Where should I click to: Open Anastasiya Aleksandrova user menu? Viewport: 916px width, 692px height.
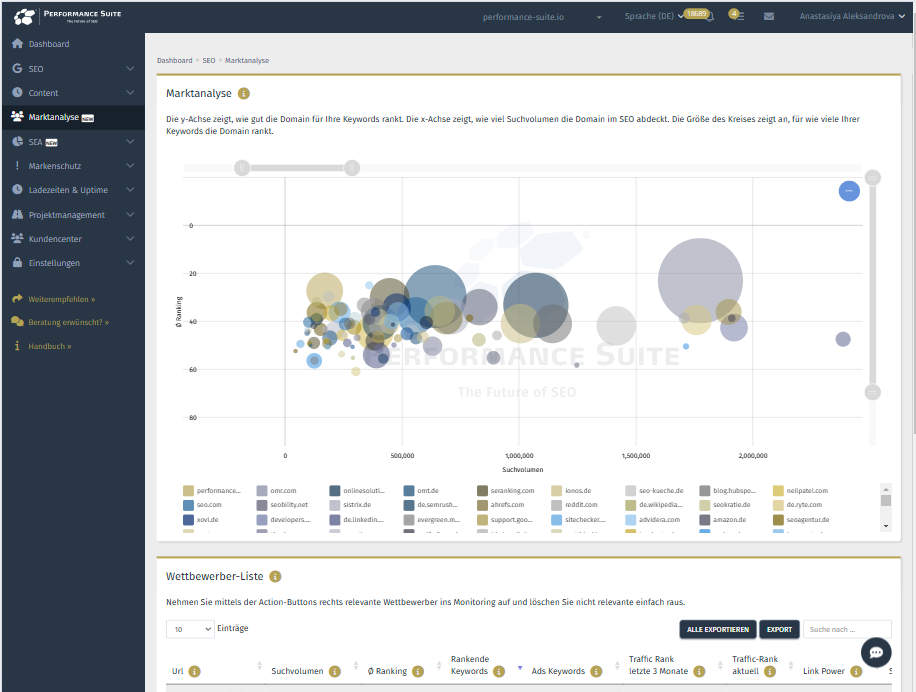[x=852, y=16]
